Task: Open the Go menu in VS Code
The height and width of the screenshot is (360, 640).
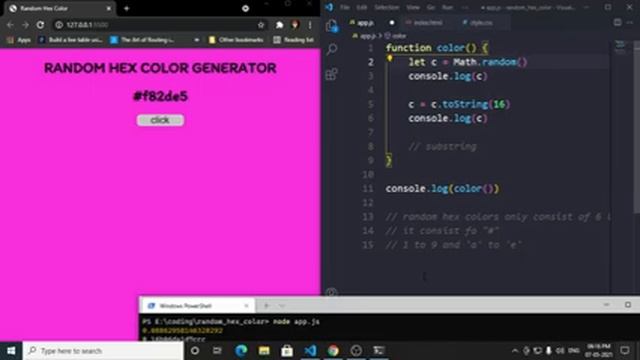Action: pos(431,7)
